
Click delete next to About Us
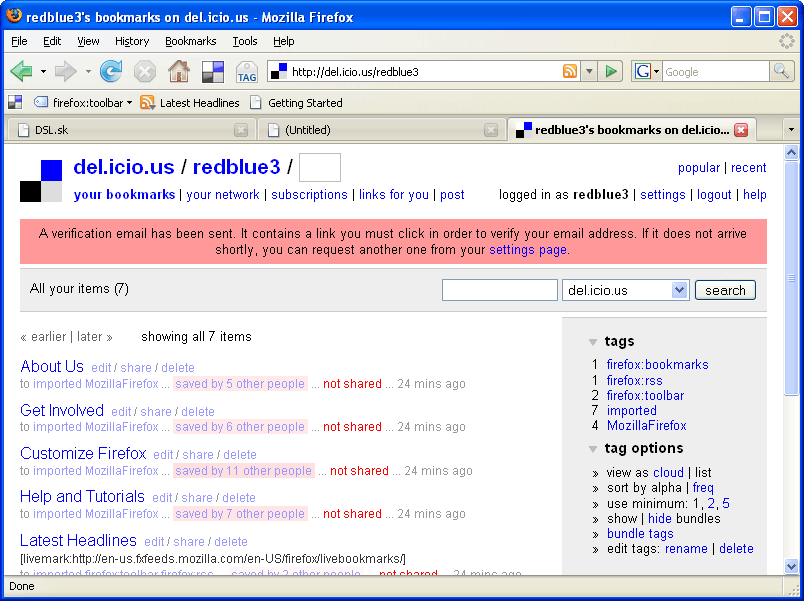178,368
